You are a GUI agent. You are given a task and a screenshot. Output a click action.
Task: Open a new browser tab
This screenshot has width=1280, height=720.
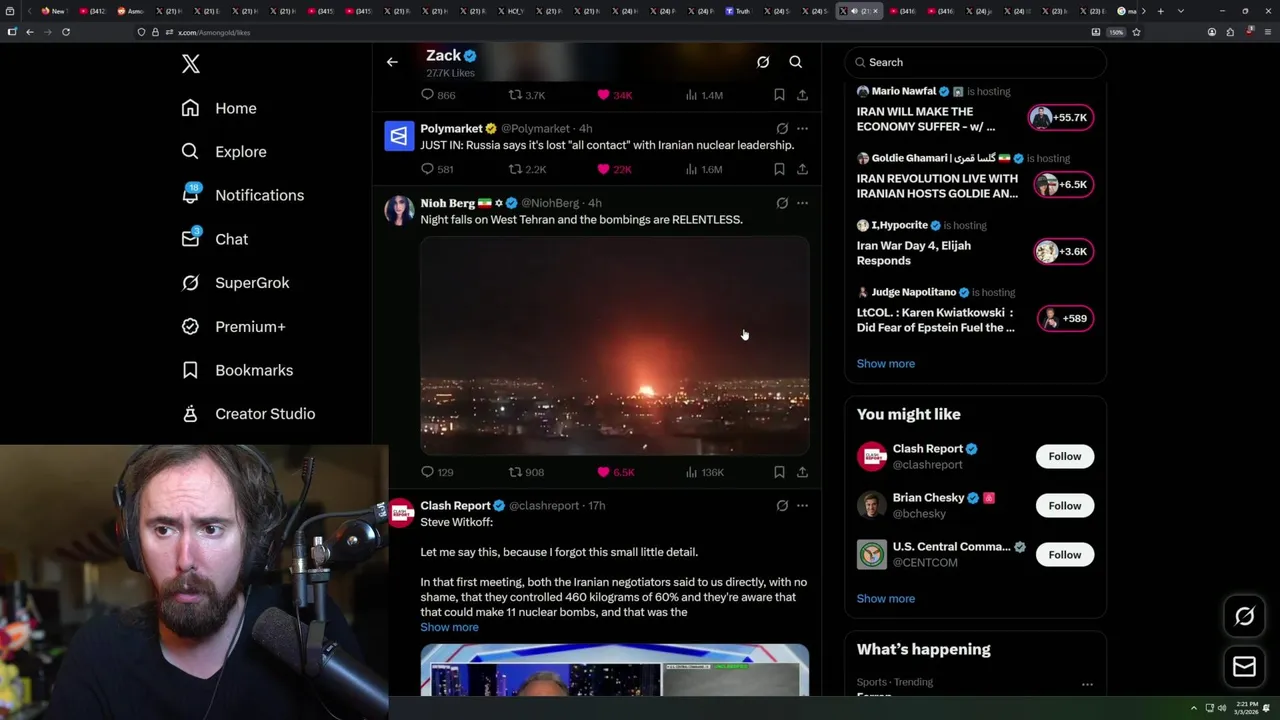pyautogui.click(x=1160, y=11)
